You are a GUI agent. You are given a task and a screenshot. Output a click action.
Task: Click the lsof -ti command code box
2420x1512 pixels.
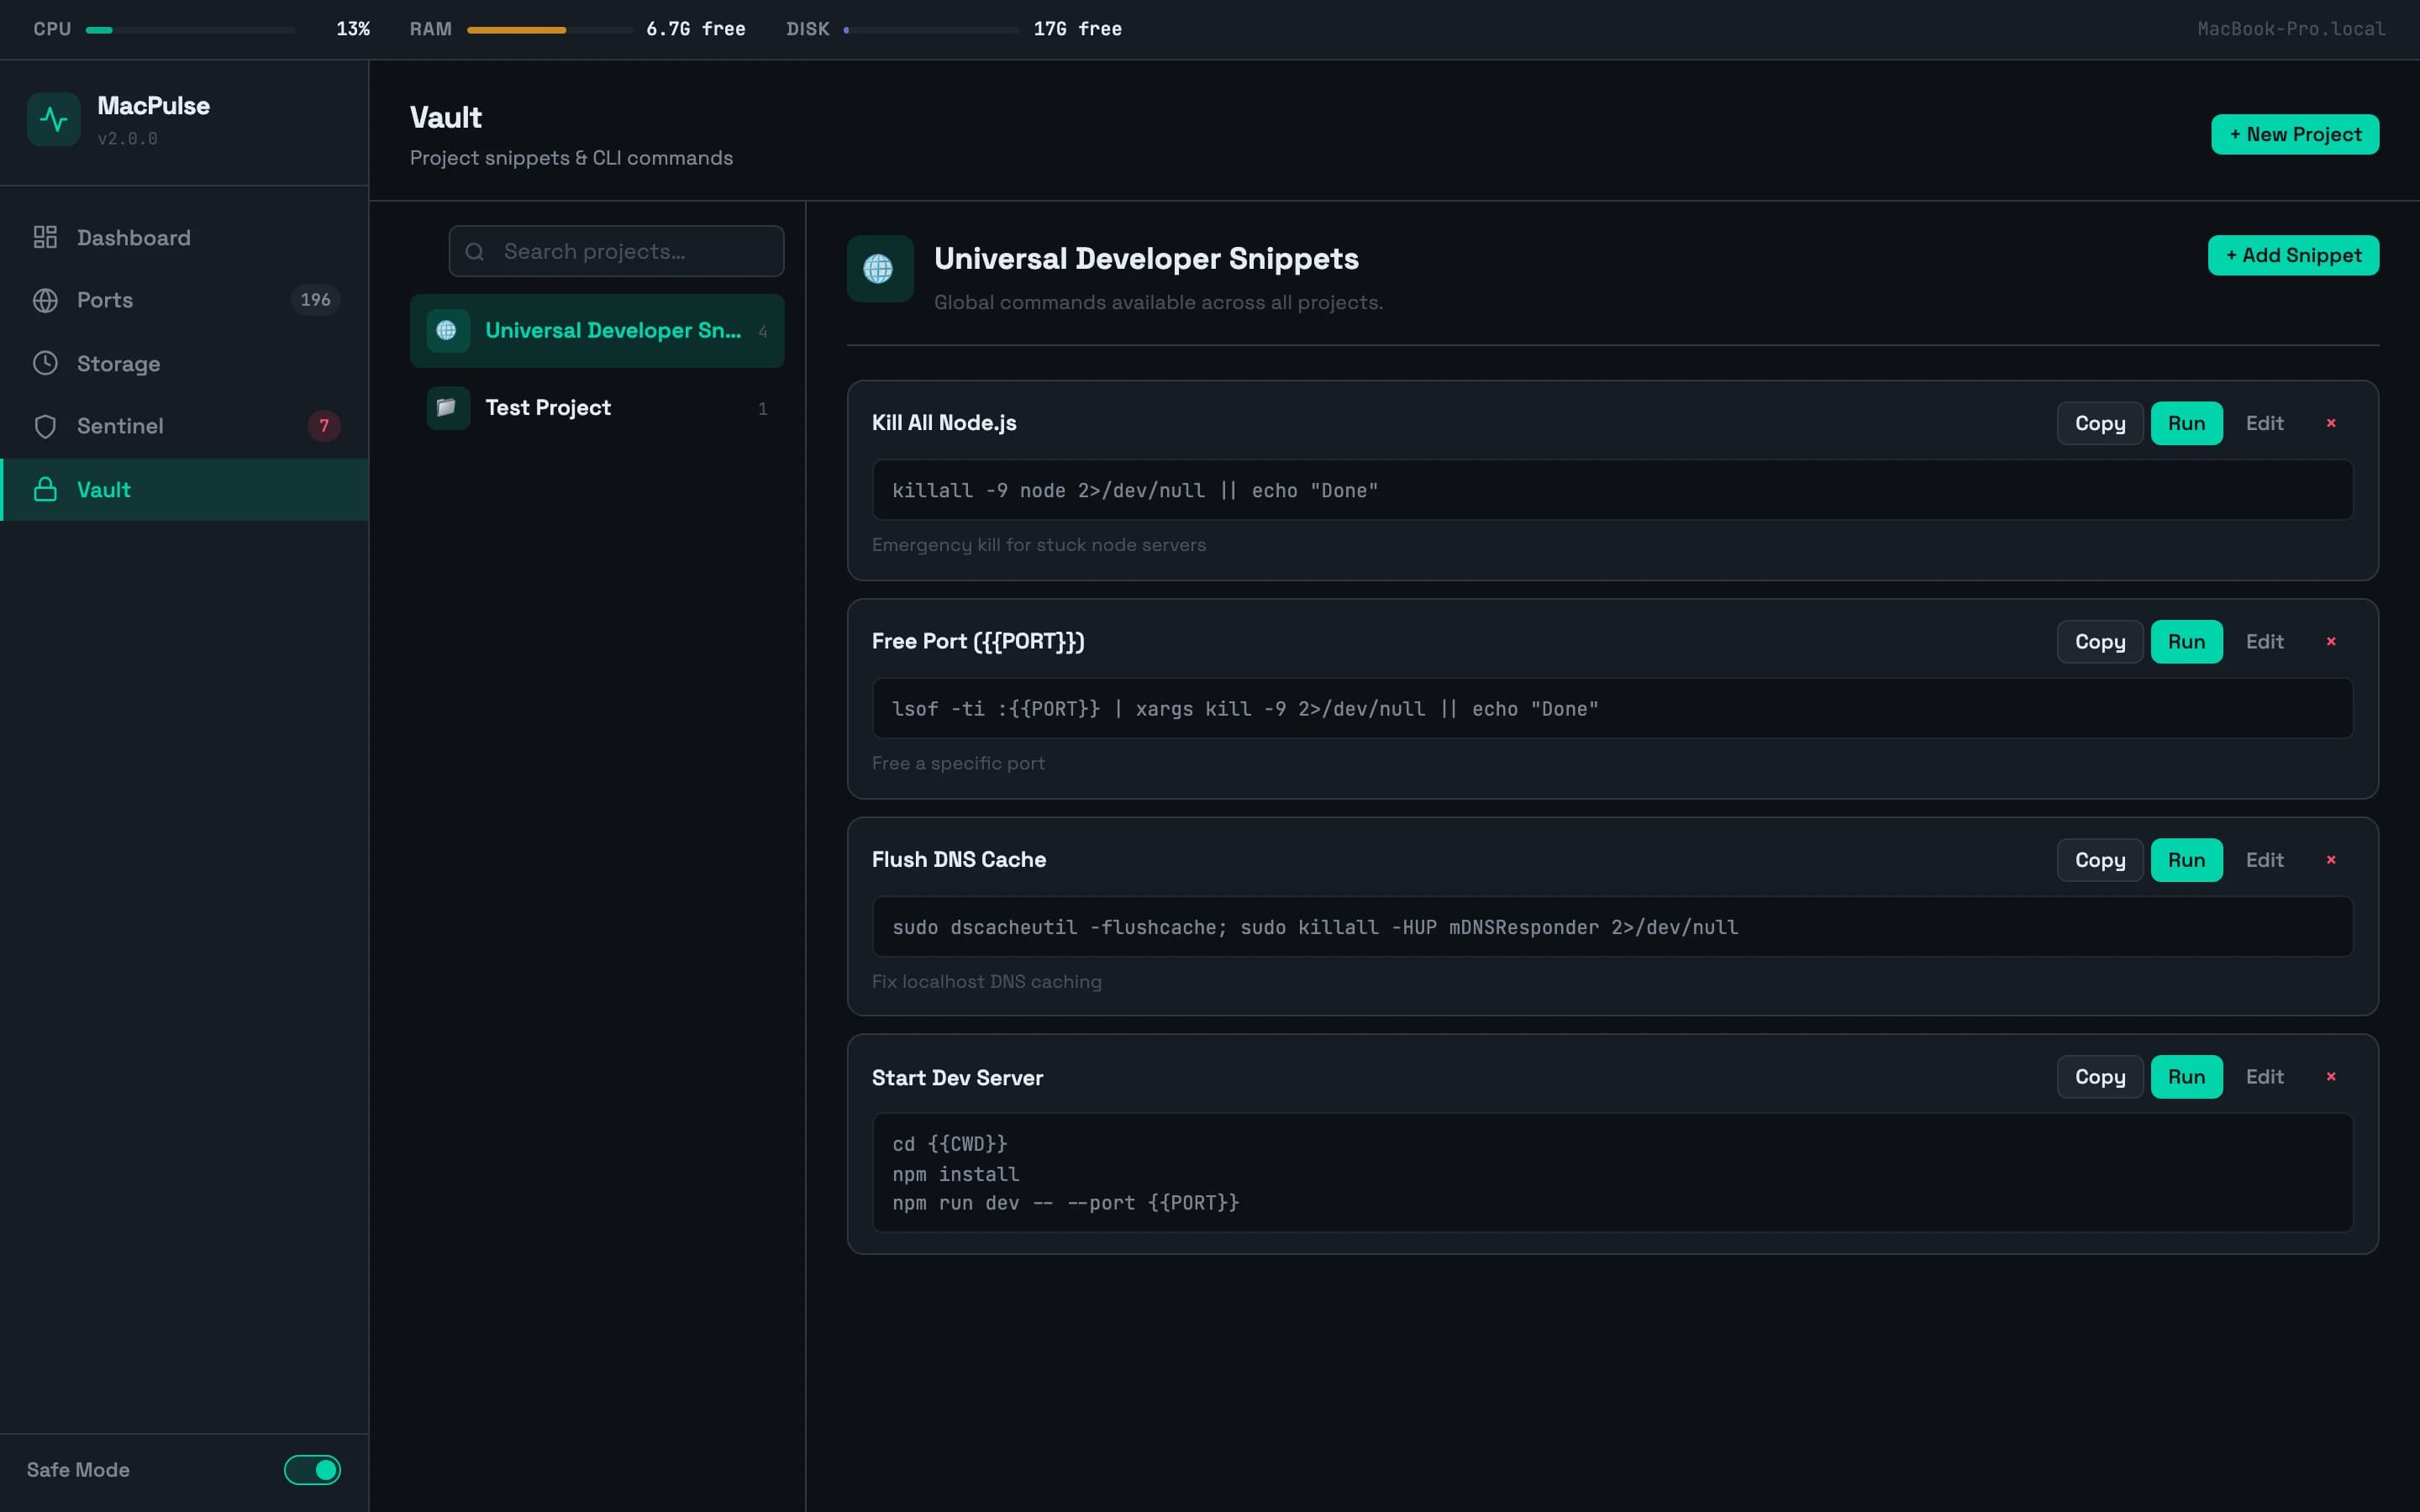[x=1612, y=708]
